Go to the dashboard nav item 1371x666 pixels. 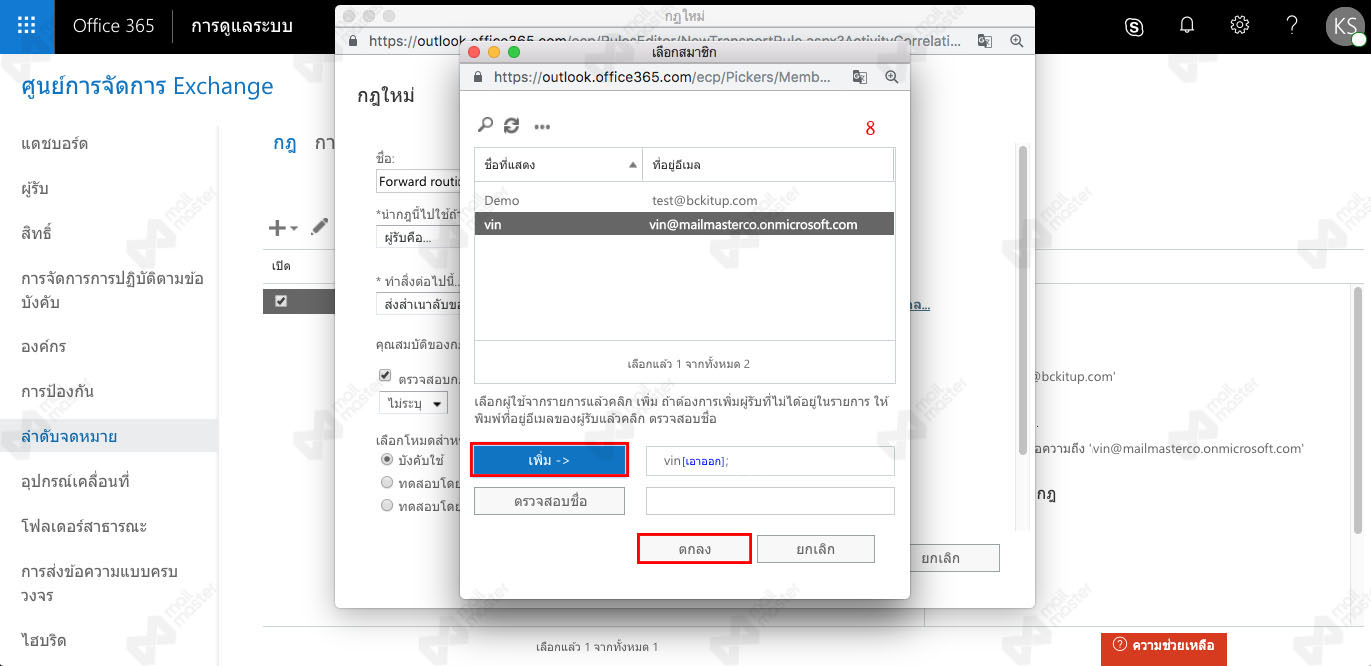pos(55,143)
